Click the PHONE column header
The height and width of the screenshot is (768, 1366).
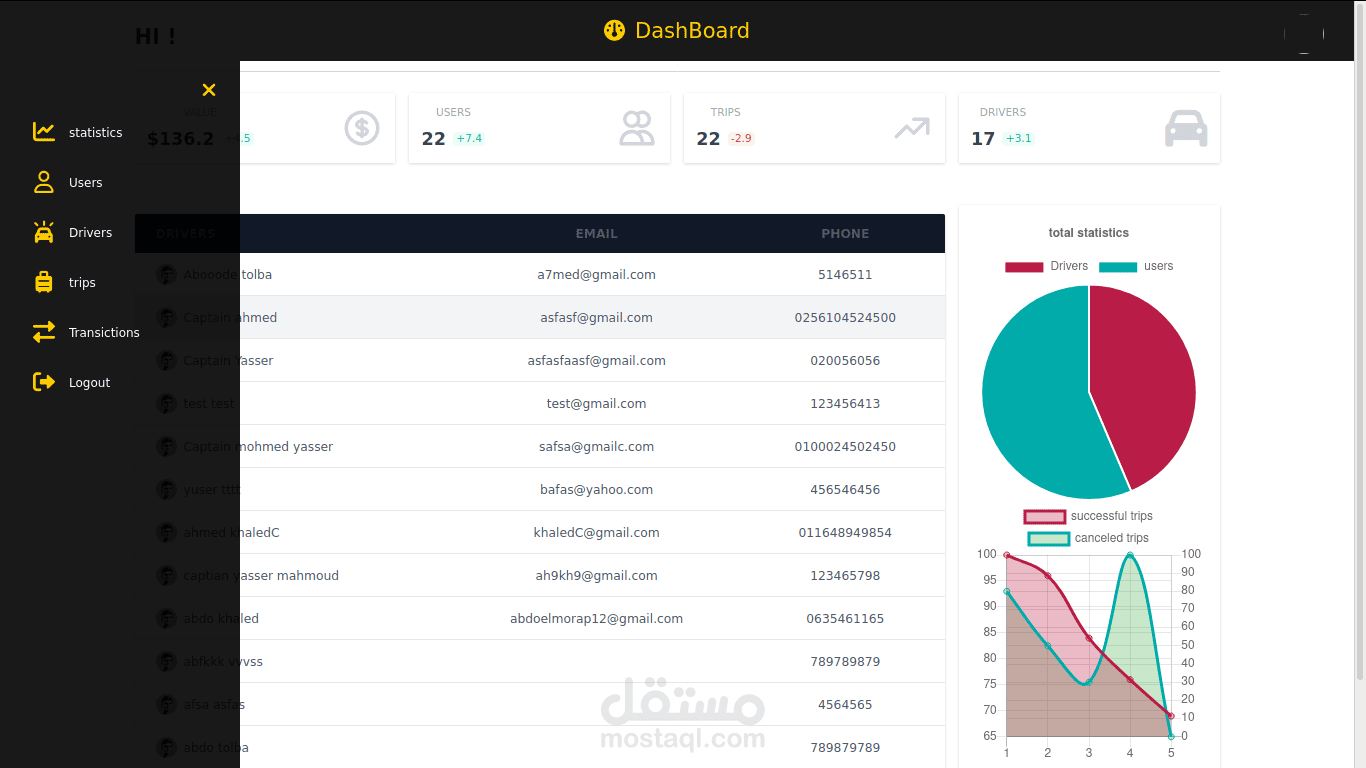pos(845,234)
